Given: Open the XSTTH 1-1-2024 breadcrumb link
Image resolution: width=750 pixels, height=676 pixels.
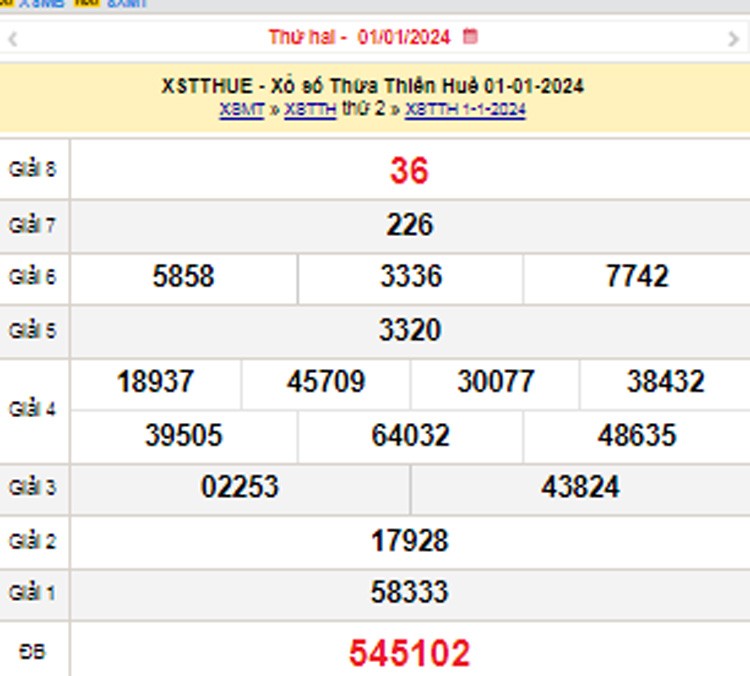Looking at the screenshot, I should pos(465,110).
